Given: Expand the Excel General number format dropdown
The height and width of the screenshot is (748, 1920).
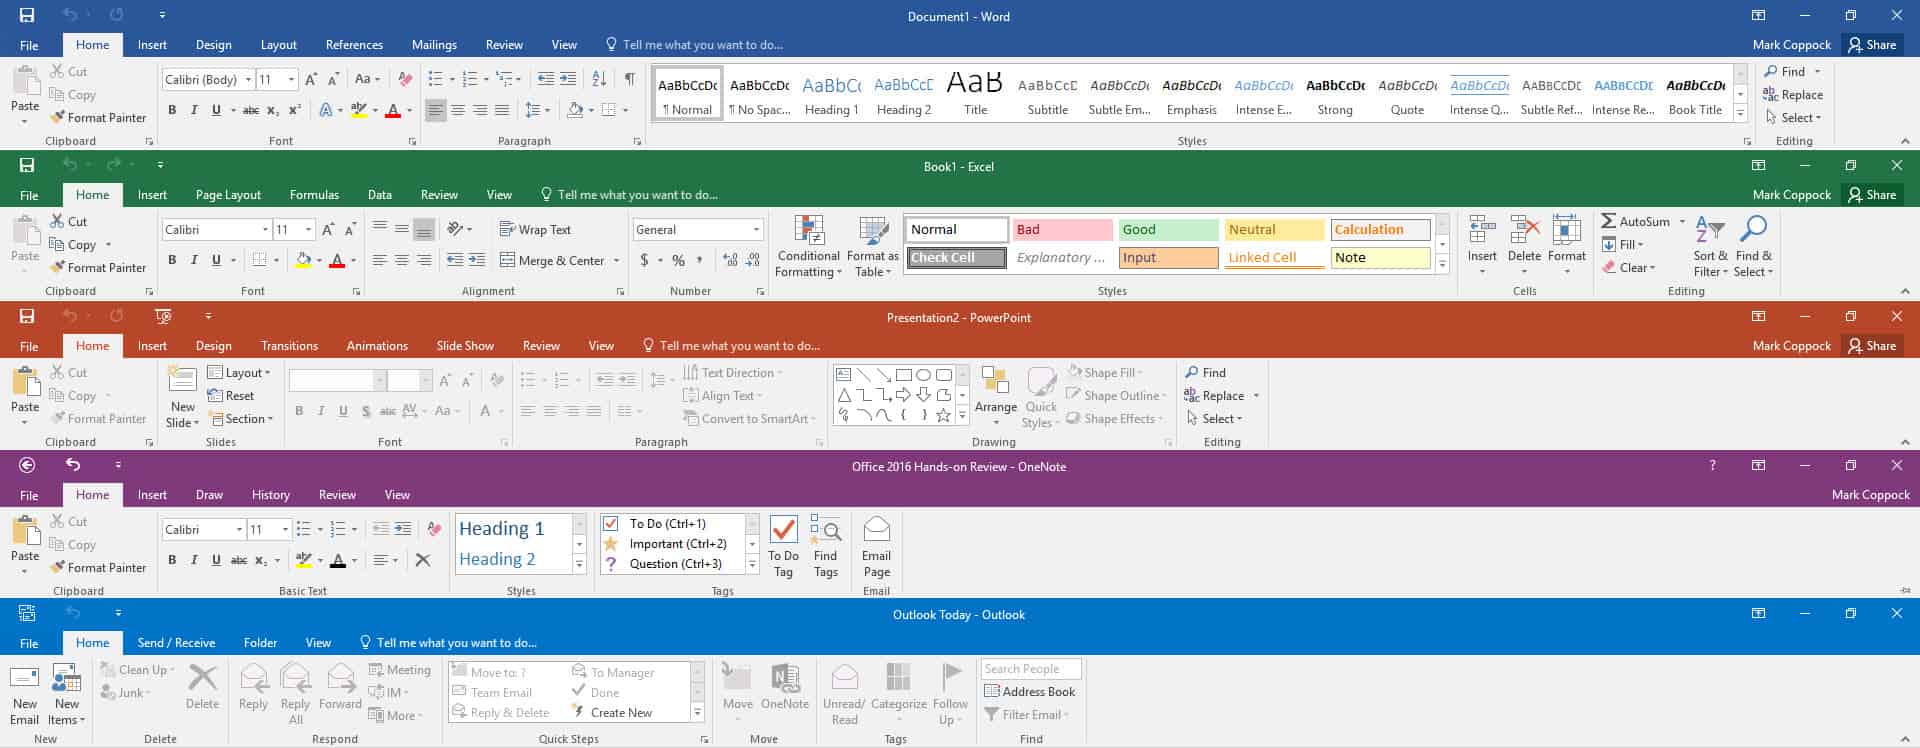Looking at the screenshot, I should [x=756, y=230].
